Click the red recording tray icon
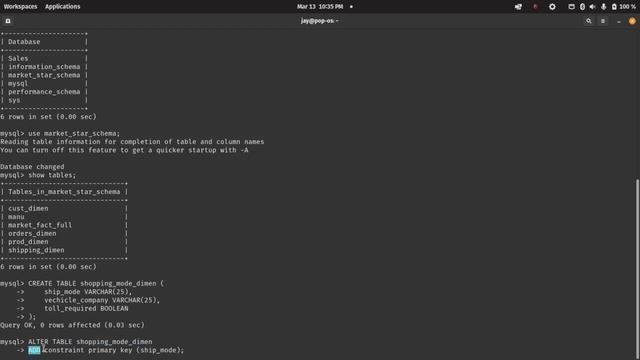 point(536,7)
